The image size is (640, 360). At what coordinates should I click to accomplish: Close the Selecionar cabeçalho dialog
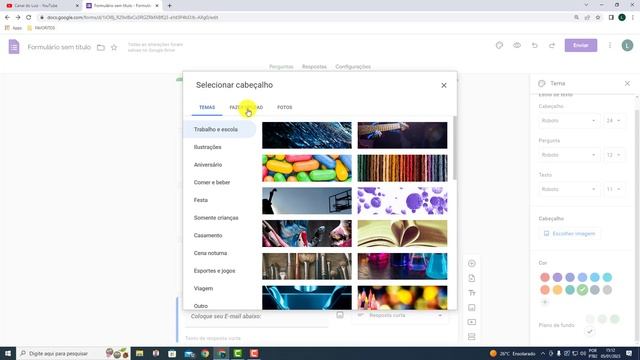point(444,85)
